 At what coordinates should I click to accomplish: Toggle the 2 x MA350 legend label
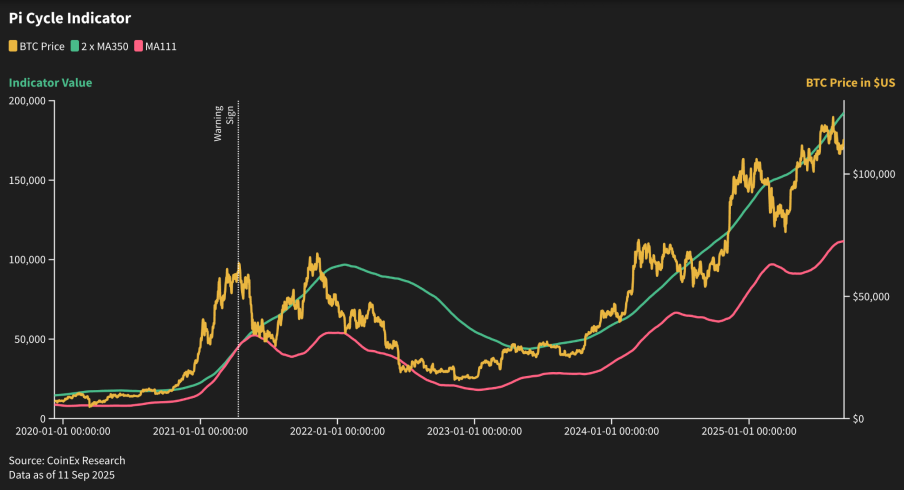[x=105, y=47]
